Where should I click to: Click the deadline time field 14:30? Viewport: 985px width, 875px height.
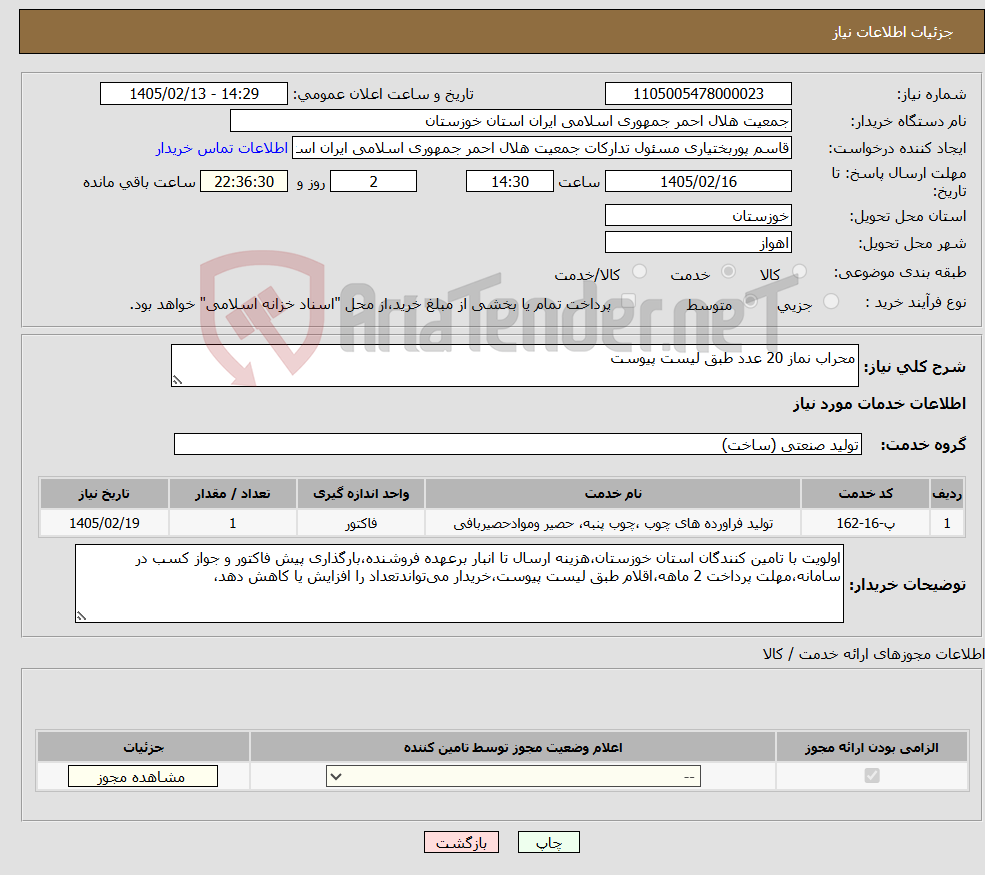(x=509, y=182)
